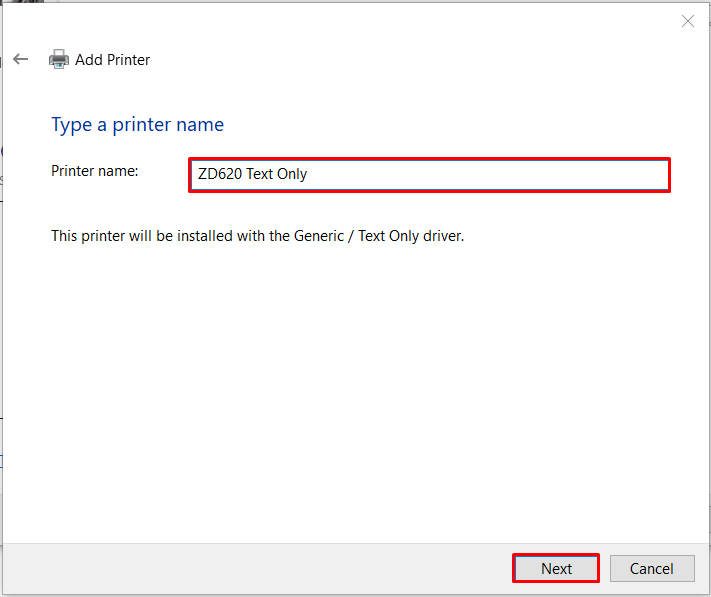Close the Add Printer dialog with X
Viewport: 711px width, 597px height.
[x=687, y=21]
